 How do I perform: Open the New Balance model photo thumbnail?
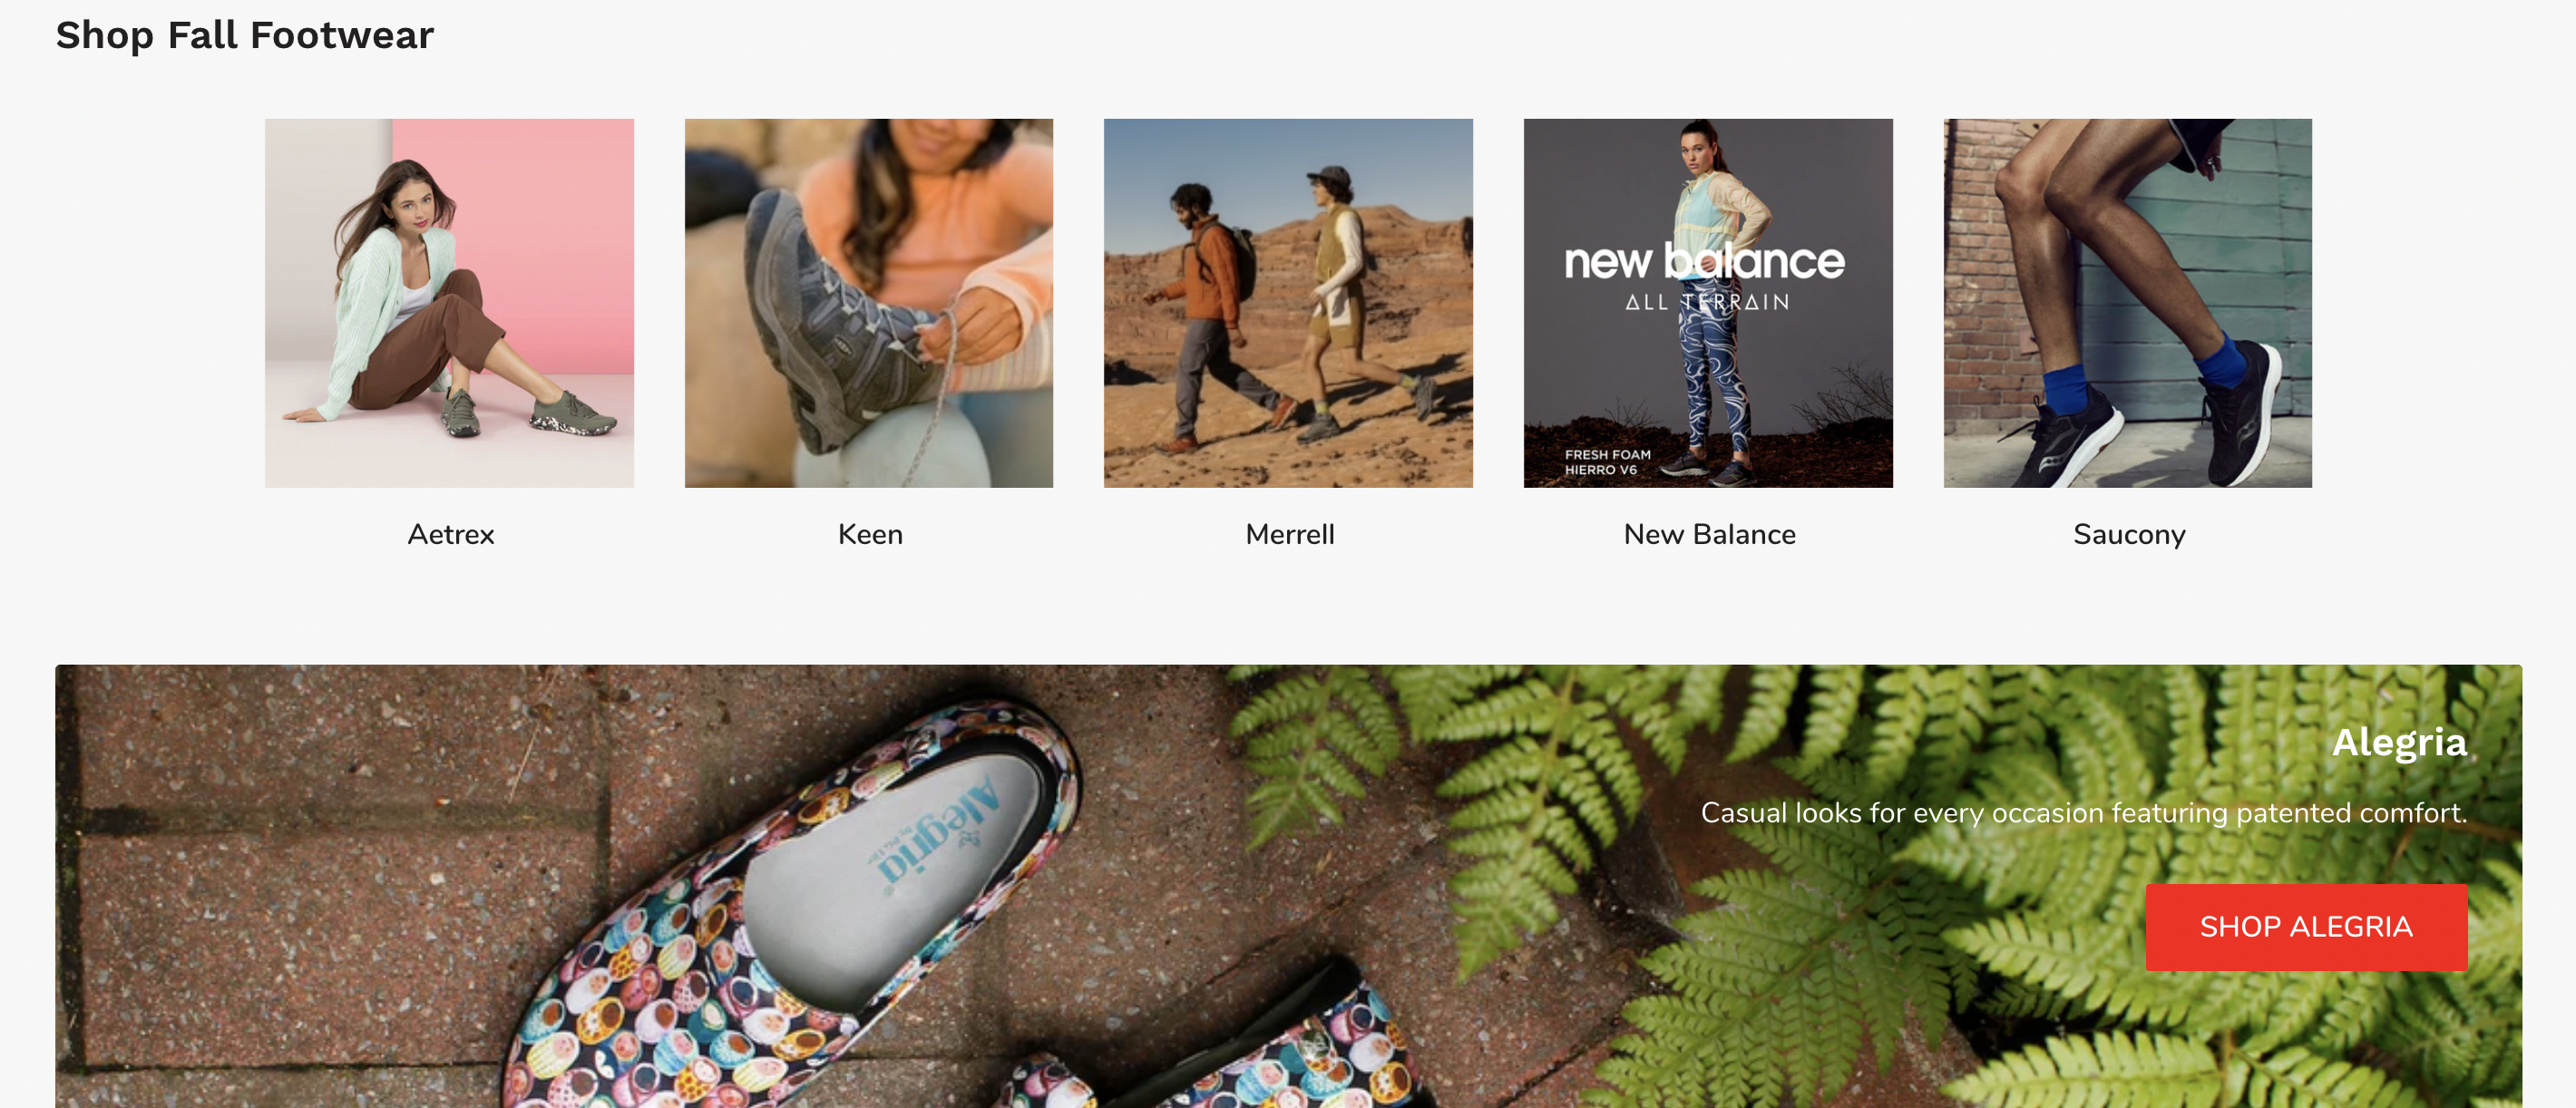[1708, 303]
